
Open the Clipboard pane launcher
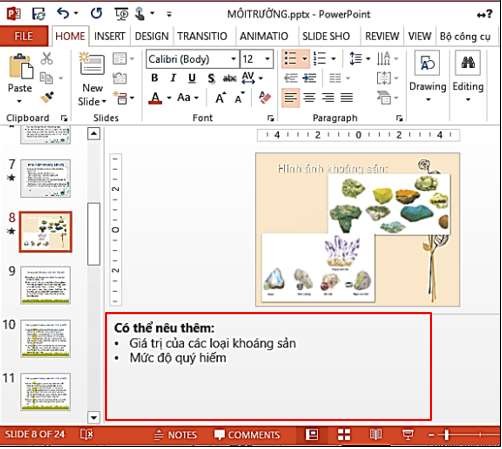(x=64, y=118)
